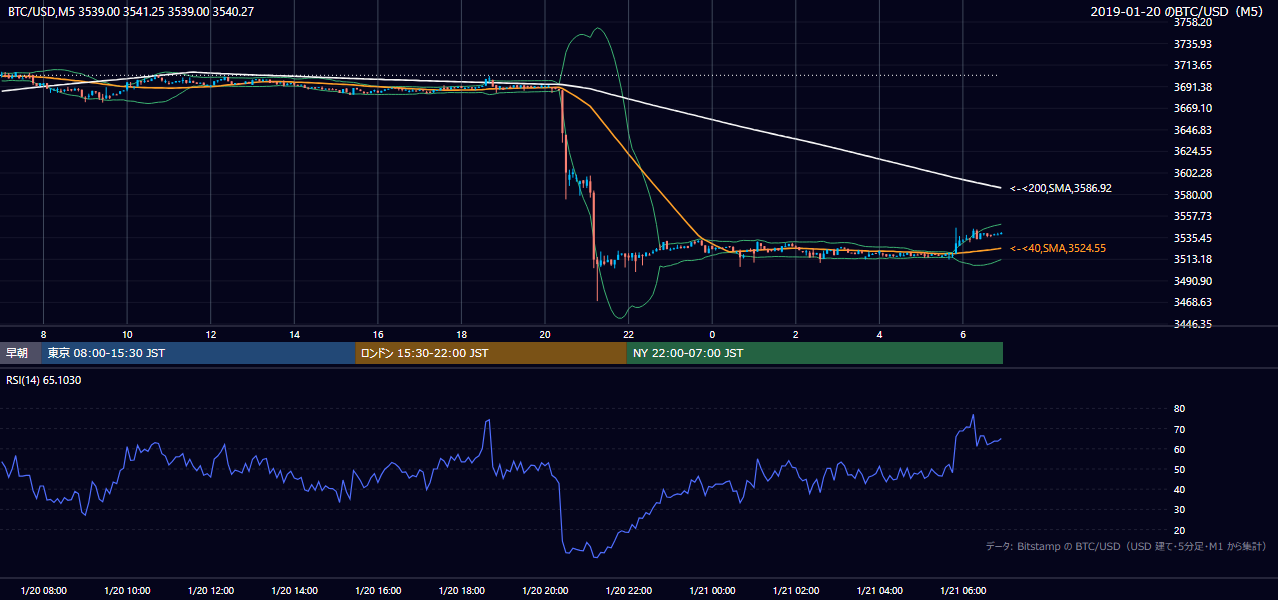Click the 1/20 18:00 bottom time label
This screenshot has width=1278, height=600.
[x=461, y=591]
